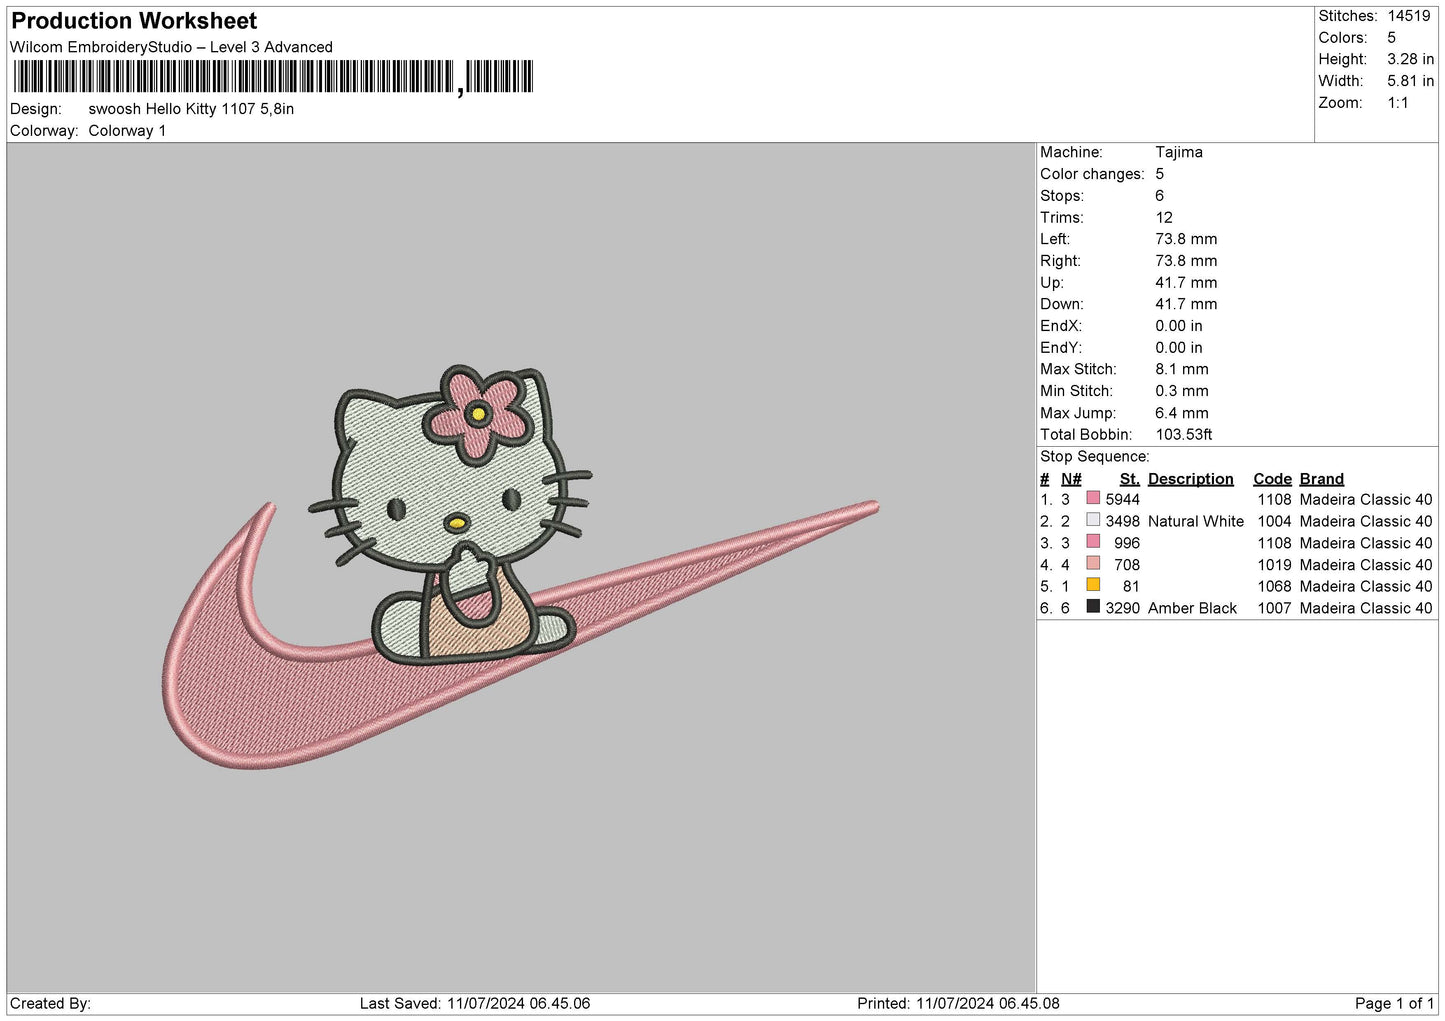Click the Production Worksheet title
1445x1021 pixels.
tap(134, 21)
